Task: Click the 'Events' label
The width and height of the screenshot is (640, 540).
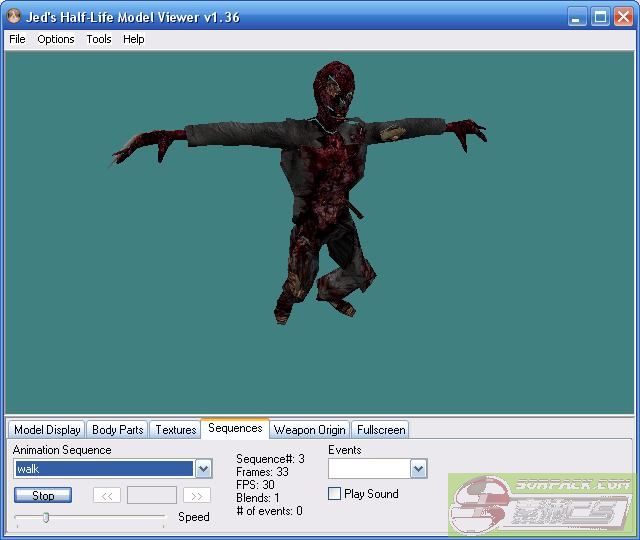Action: tap(345, 450)
